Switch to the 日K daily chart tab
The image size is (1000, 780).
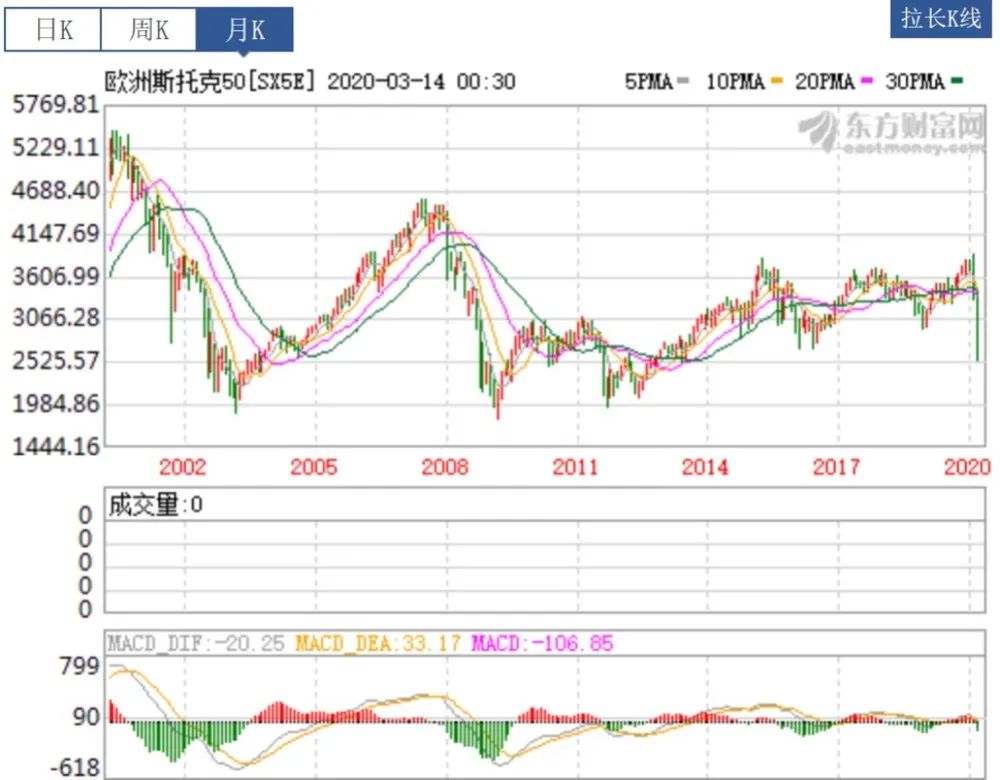[53, 29]
